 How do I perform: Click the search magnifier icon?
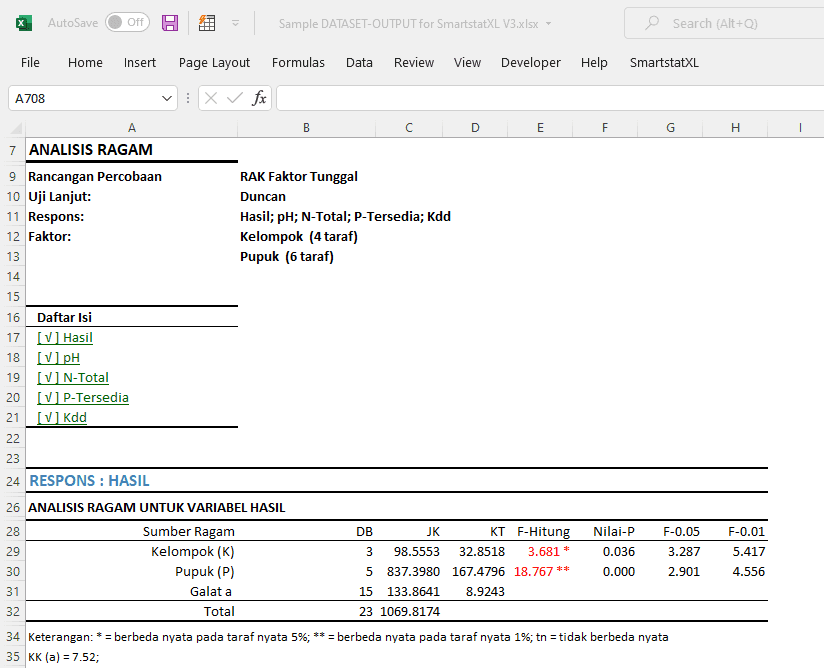(x=652, y=23)
